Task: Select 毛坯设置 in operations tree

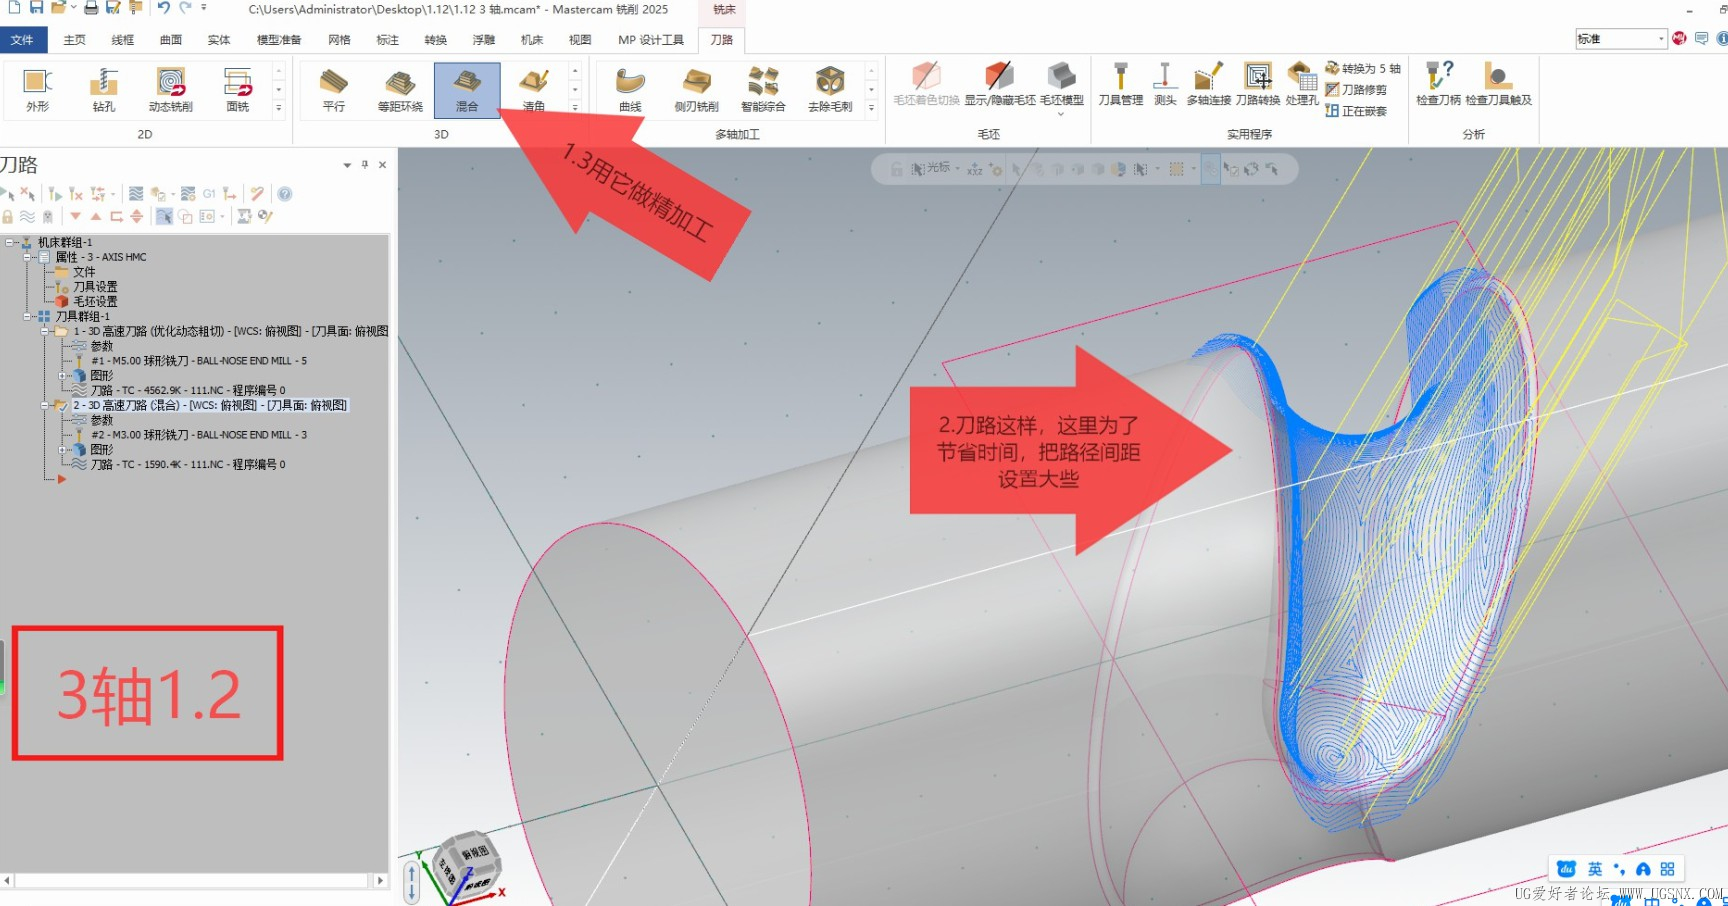Action: pyautogui.click(x=87, y=301)
